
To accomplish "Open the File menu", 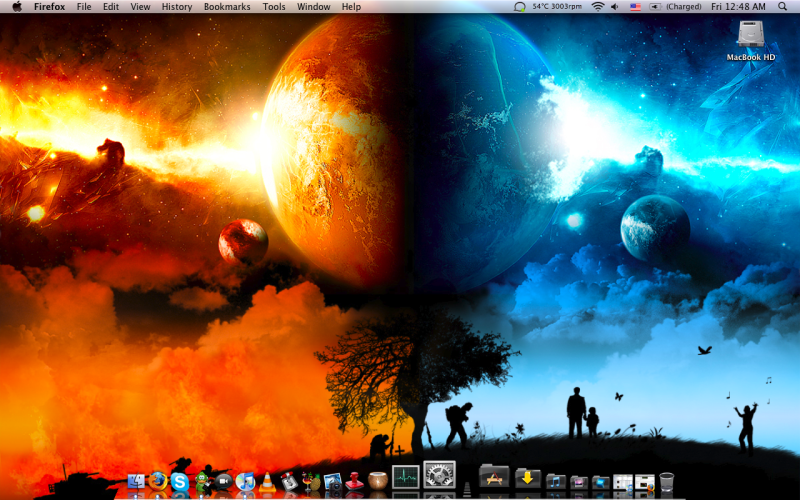I will point(84,7).
